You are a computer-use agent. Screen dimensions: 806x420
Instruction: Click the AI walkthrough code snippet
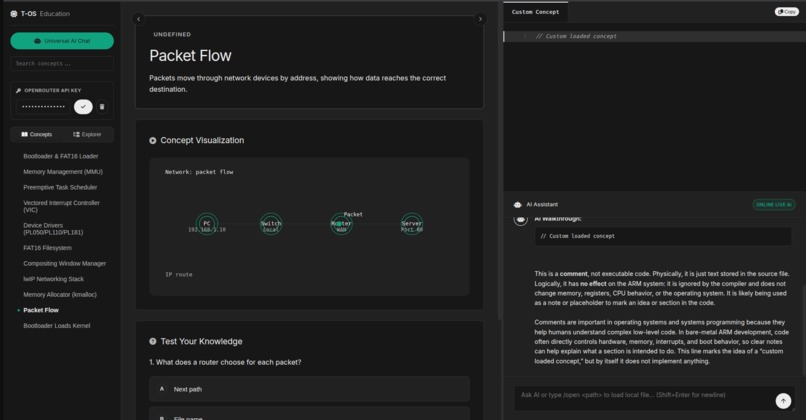(x=663, y=236)
